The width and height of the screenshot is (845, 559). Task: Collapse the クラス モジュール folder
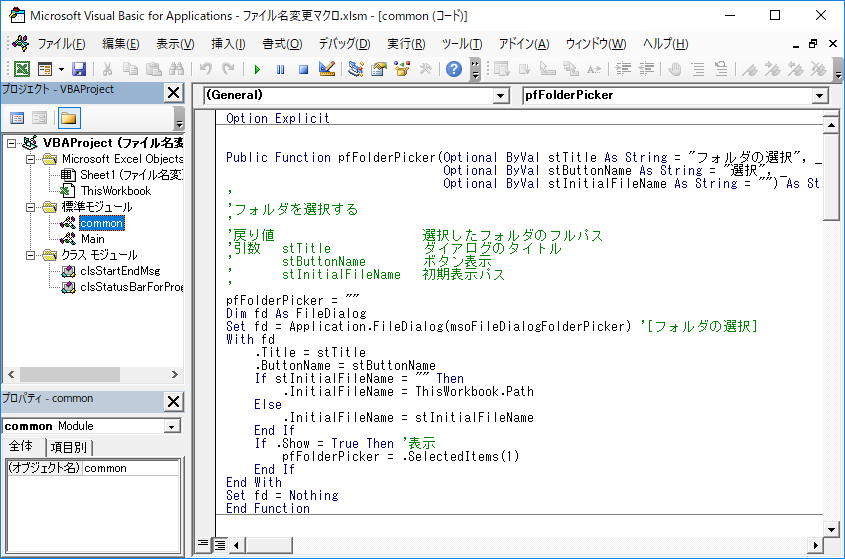31,255
